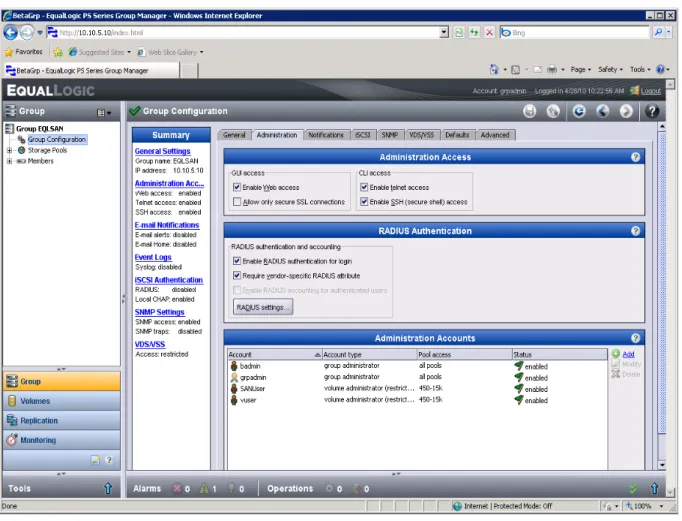Click the browser address bar

tap(249, 33)
